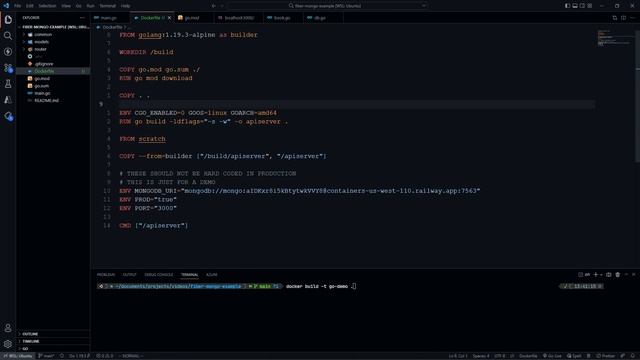This screenshot has width=640, height=360.
Task: Open the File menu
Action: tap(18, 6)
